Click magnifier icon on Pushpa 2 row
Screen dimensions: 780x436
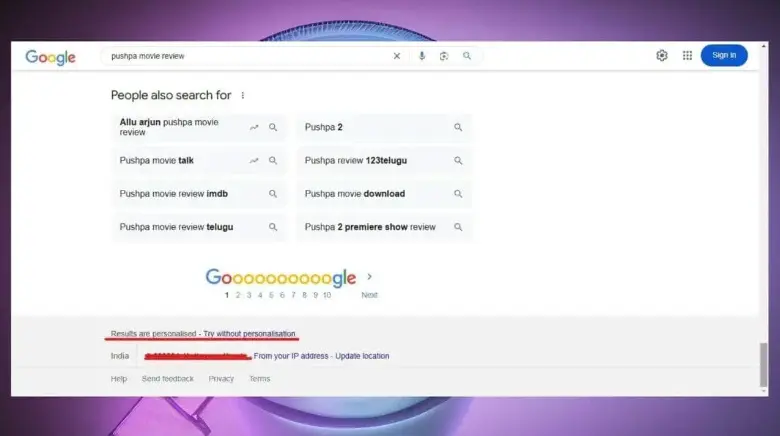[458, 127]
